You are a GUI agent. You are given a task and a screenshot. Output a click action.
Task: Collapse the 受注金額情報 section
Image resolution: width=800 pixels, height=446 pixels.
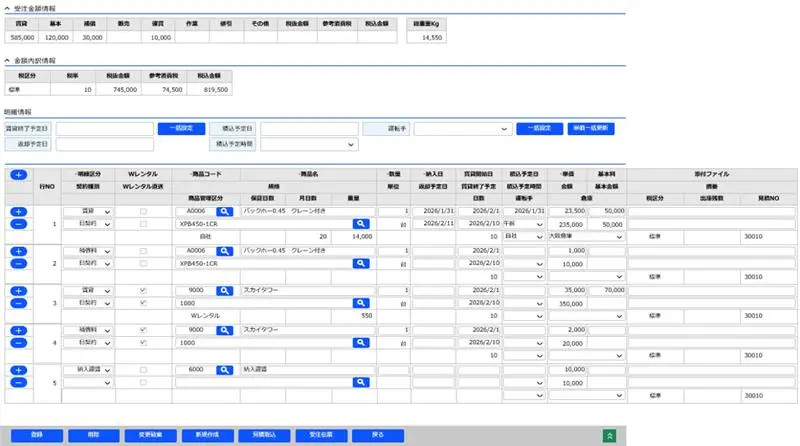point(7,8)
